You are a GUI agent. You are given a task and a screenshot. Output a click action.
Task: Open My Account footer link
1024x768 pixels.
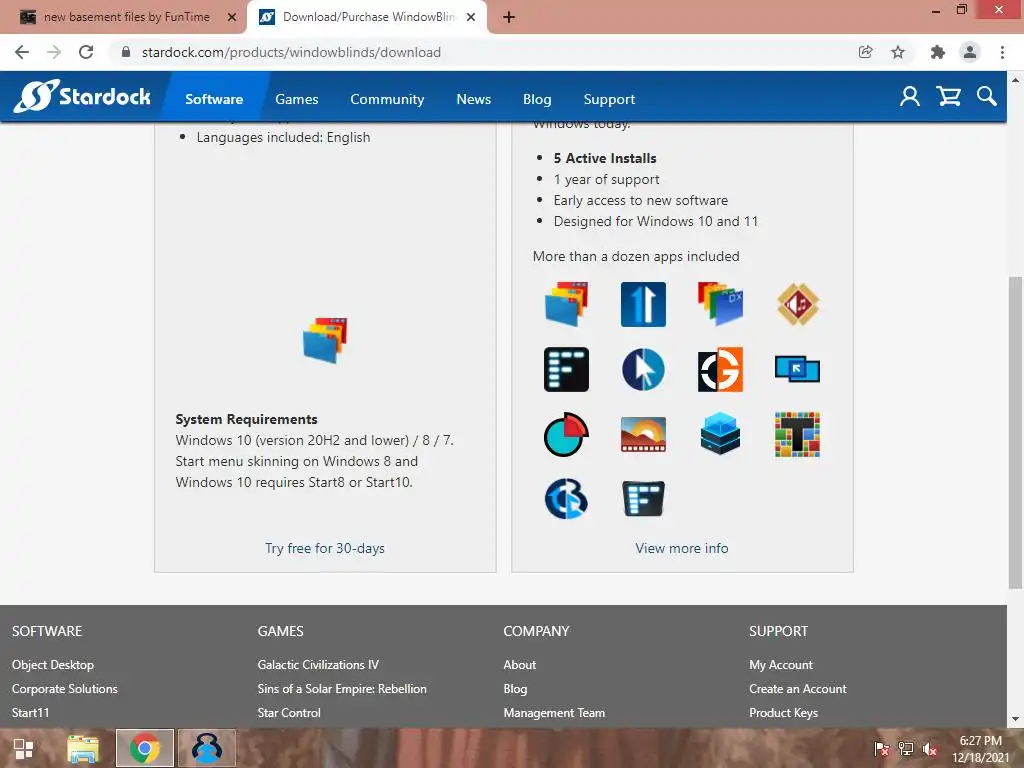(781, 665)
